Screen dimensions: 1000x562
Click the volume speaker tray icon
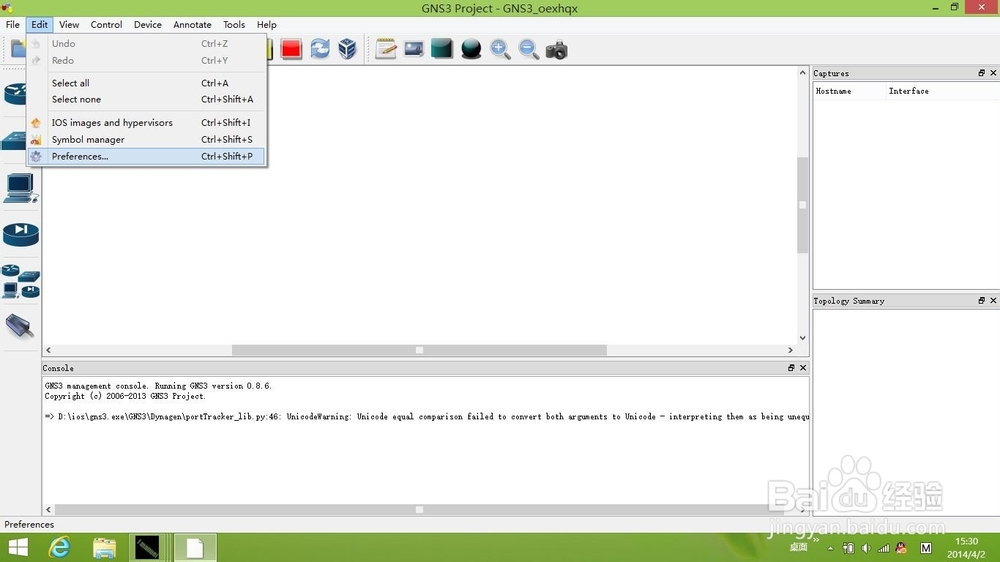865,548
